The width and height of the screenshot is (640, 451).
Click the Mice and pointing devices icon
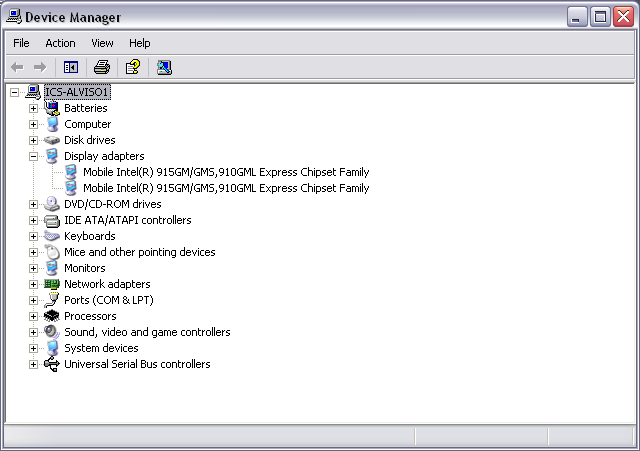[52, 252]
